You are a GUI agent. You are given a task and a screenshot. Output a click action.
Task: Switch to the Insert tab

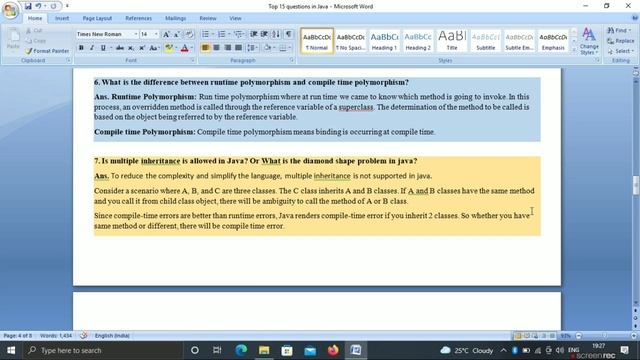click(62, 18)
